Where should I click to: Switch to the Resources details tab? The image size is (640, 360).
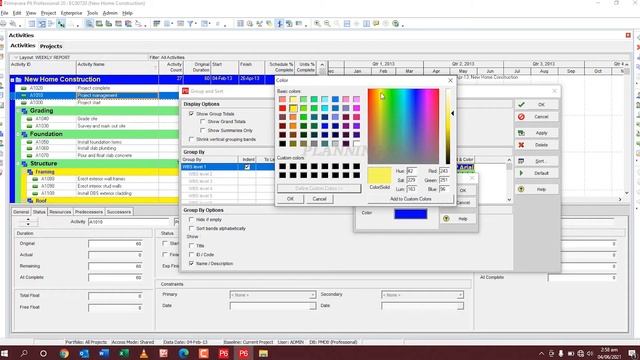click(x=60, y=212)
